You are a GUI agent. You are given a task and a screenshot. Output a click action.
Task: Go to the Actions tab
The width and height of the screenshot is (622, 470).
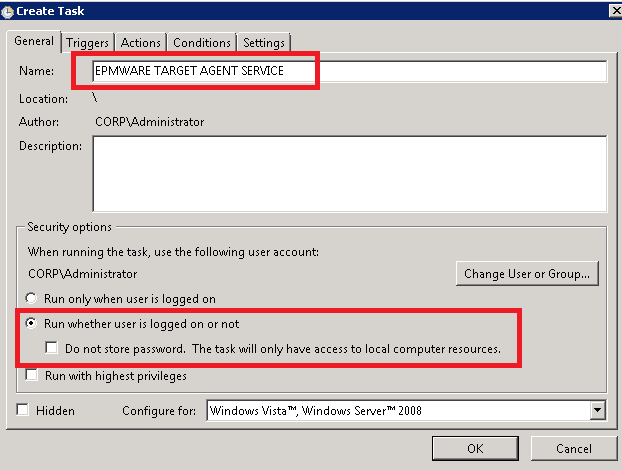[x=140, y=42]
